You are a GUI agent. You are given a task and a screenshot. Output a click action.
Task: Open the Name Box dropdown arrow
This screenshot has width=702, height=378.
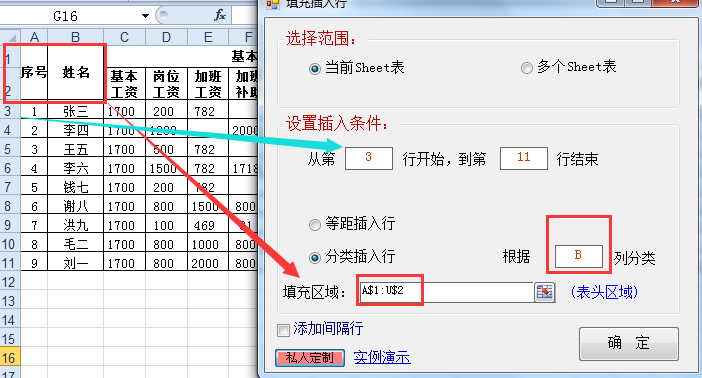click(145, 16)
